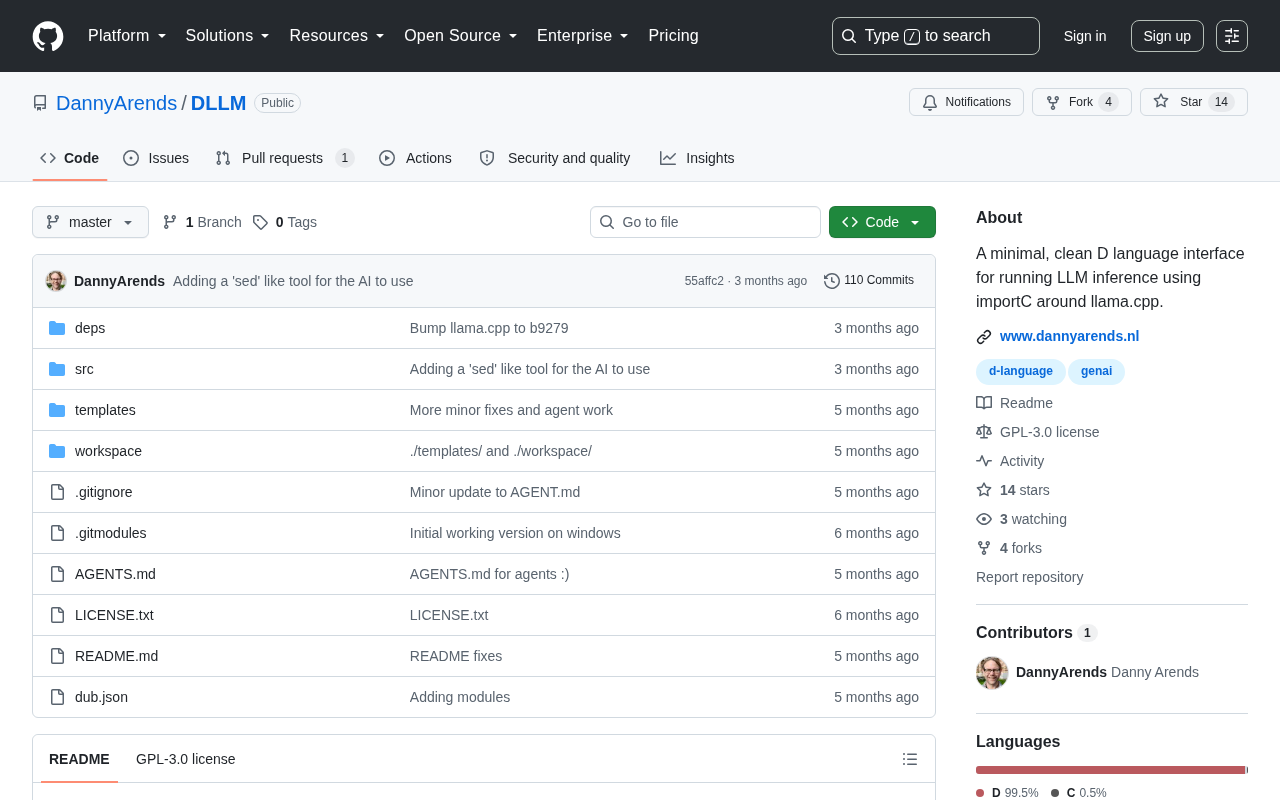Click the DannyArends owner link in title

click(x=116, y=103)
